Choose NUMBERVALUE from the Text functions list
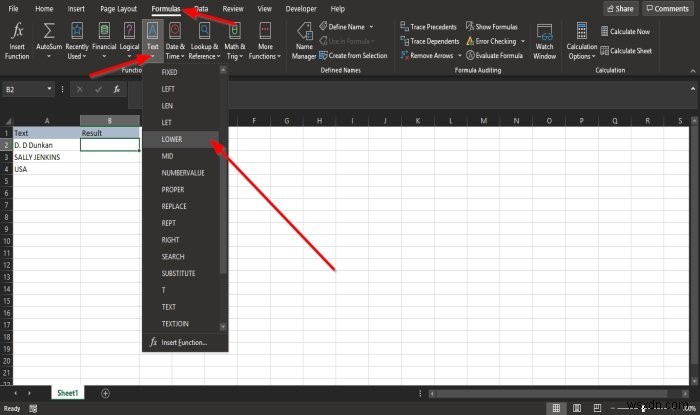 click(181, 173)
